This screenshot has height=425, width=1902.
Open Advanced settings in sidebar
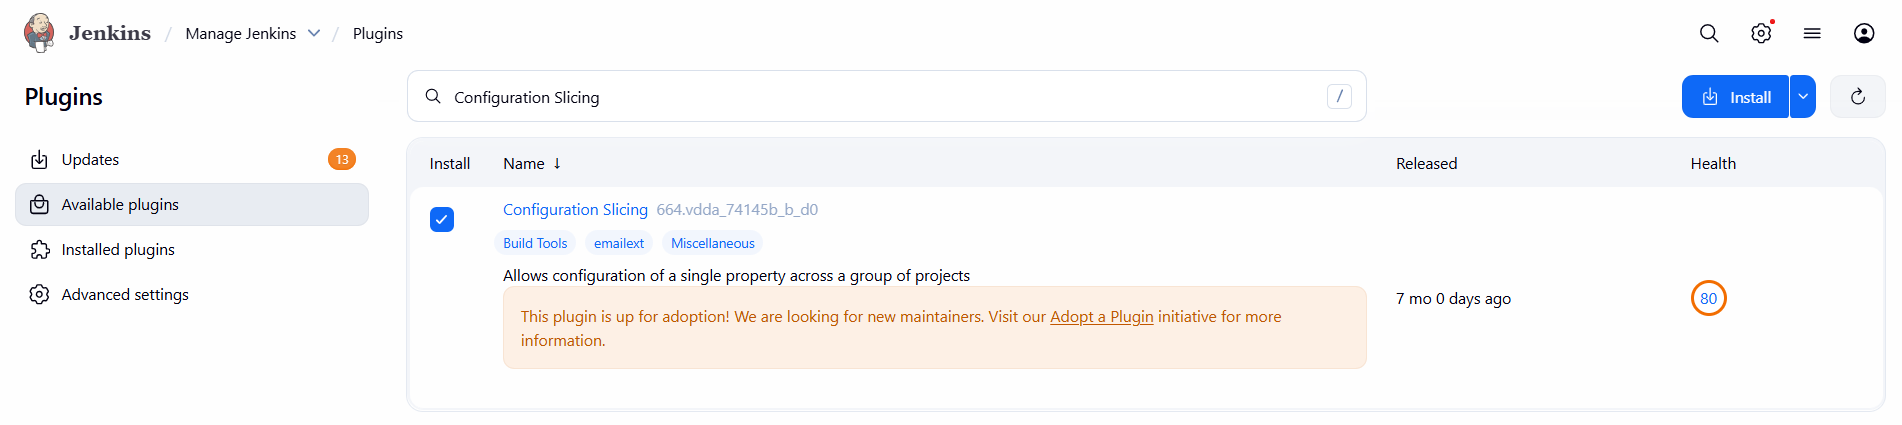(x=125, y=294)
